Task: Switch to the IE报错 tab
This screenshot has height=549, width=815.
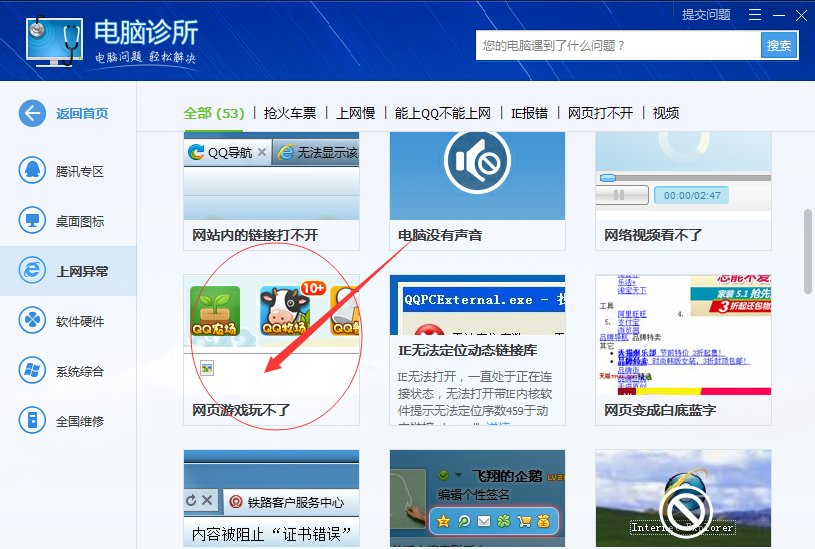Action: click(x=529, y=113)
